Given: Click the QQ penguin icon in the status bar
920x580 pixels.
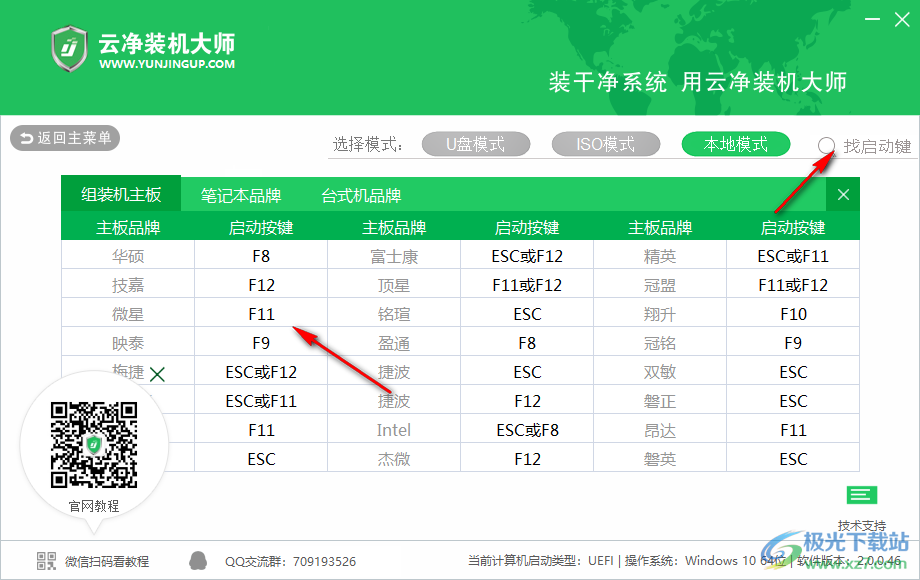Looking at the screenshot, I should click(x=199, y=560).
